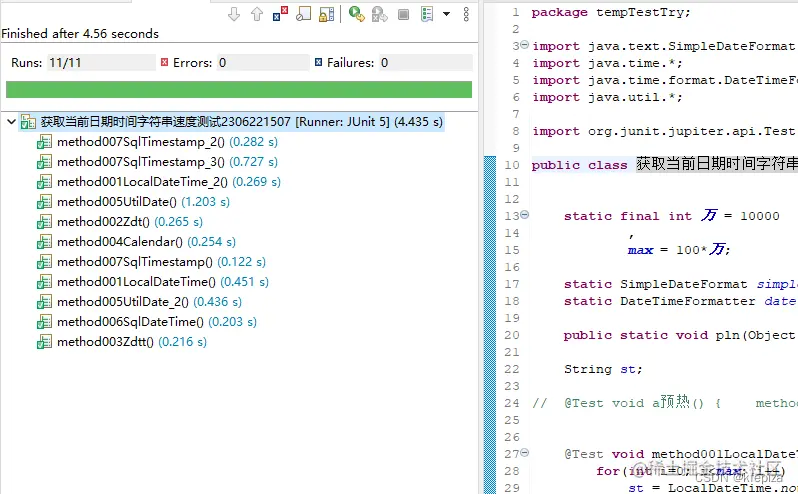Select method007SqlTimestamp_2() test result

pos(167,142)
